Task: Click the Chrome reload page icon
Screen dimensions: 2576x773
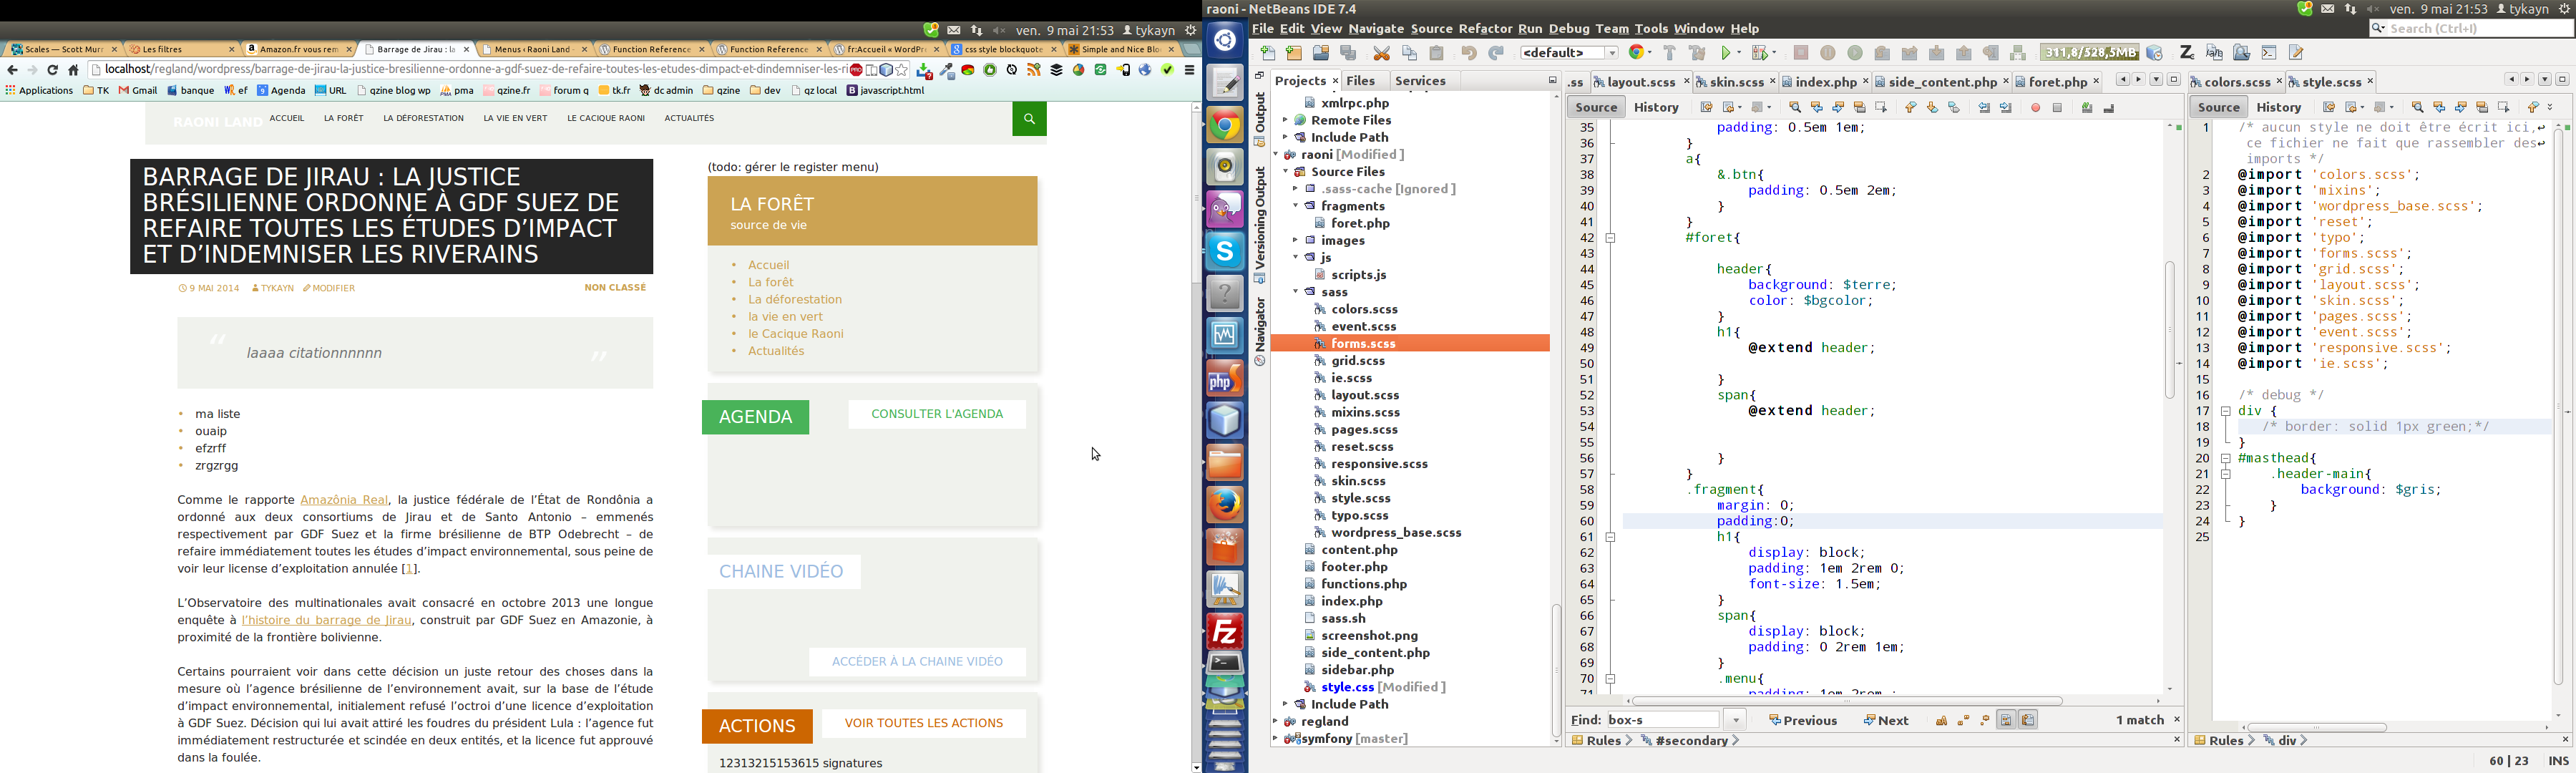Action: [x=53, y=70]
